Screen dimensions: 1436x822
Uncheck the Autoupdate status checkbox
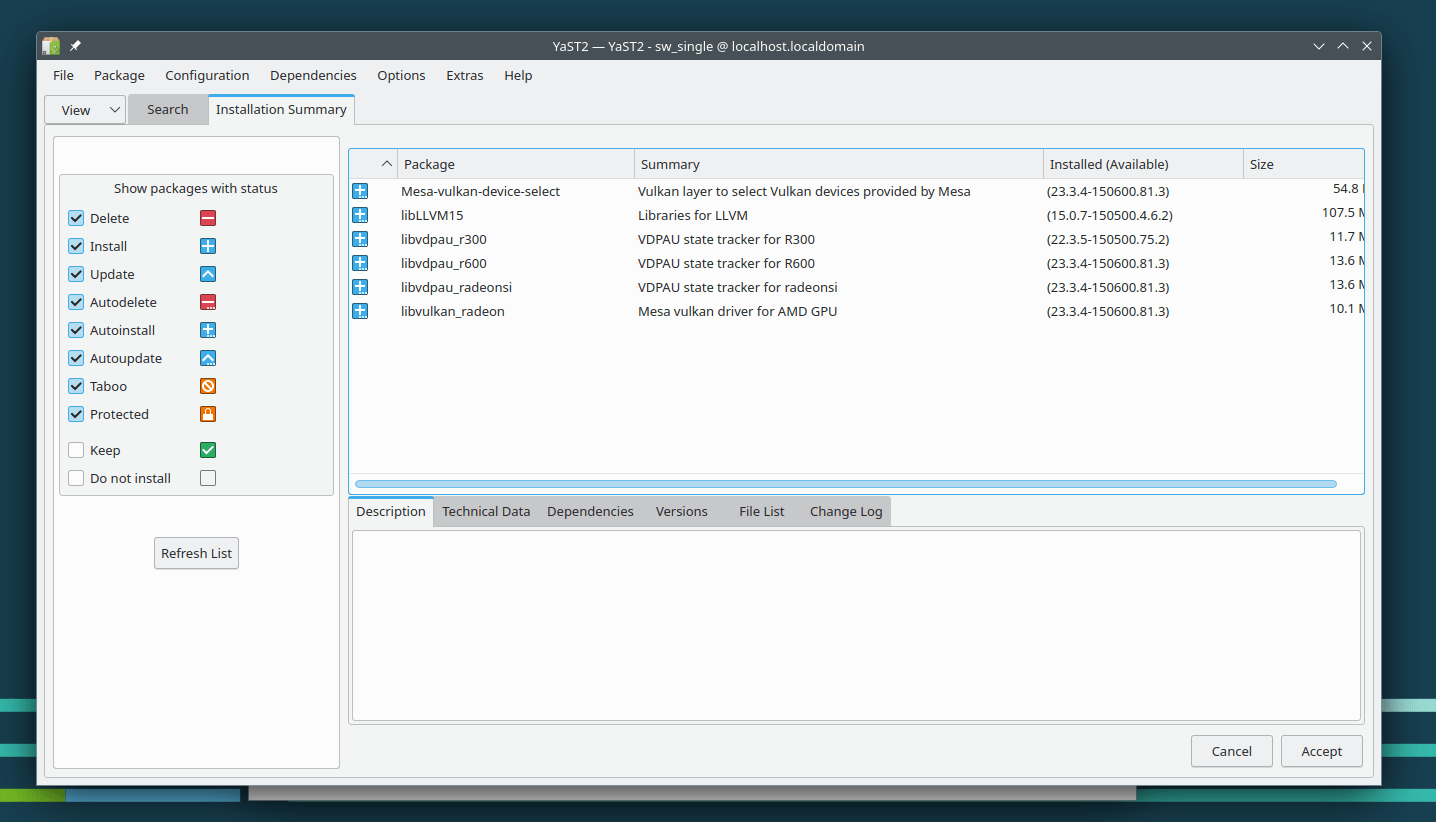[x=76, y=358]
